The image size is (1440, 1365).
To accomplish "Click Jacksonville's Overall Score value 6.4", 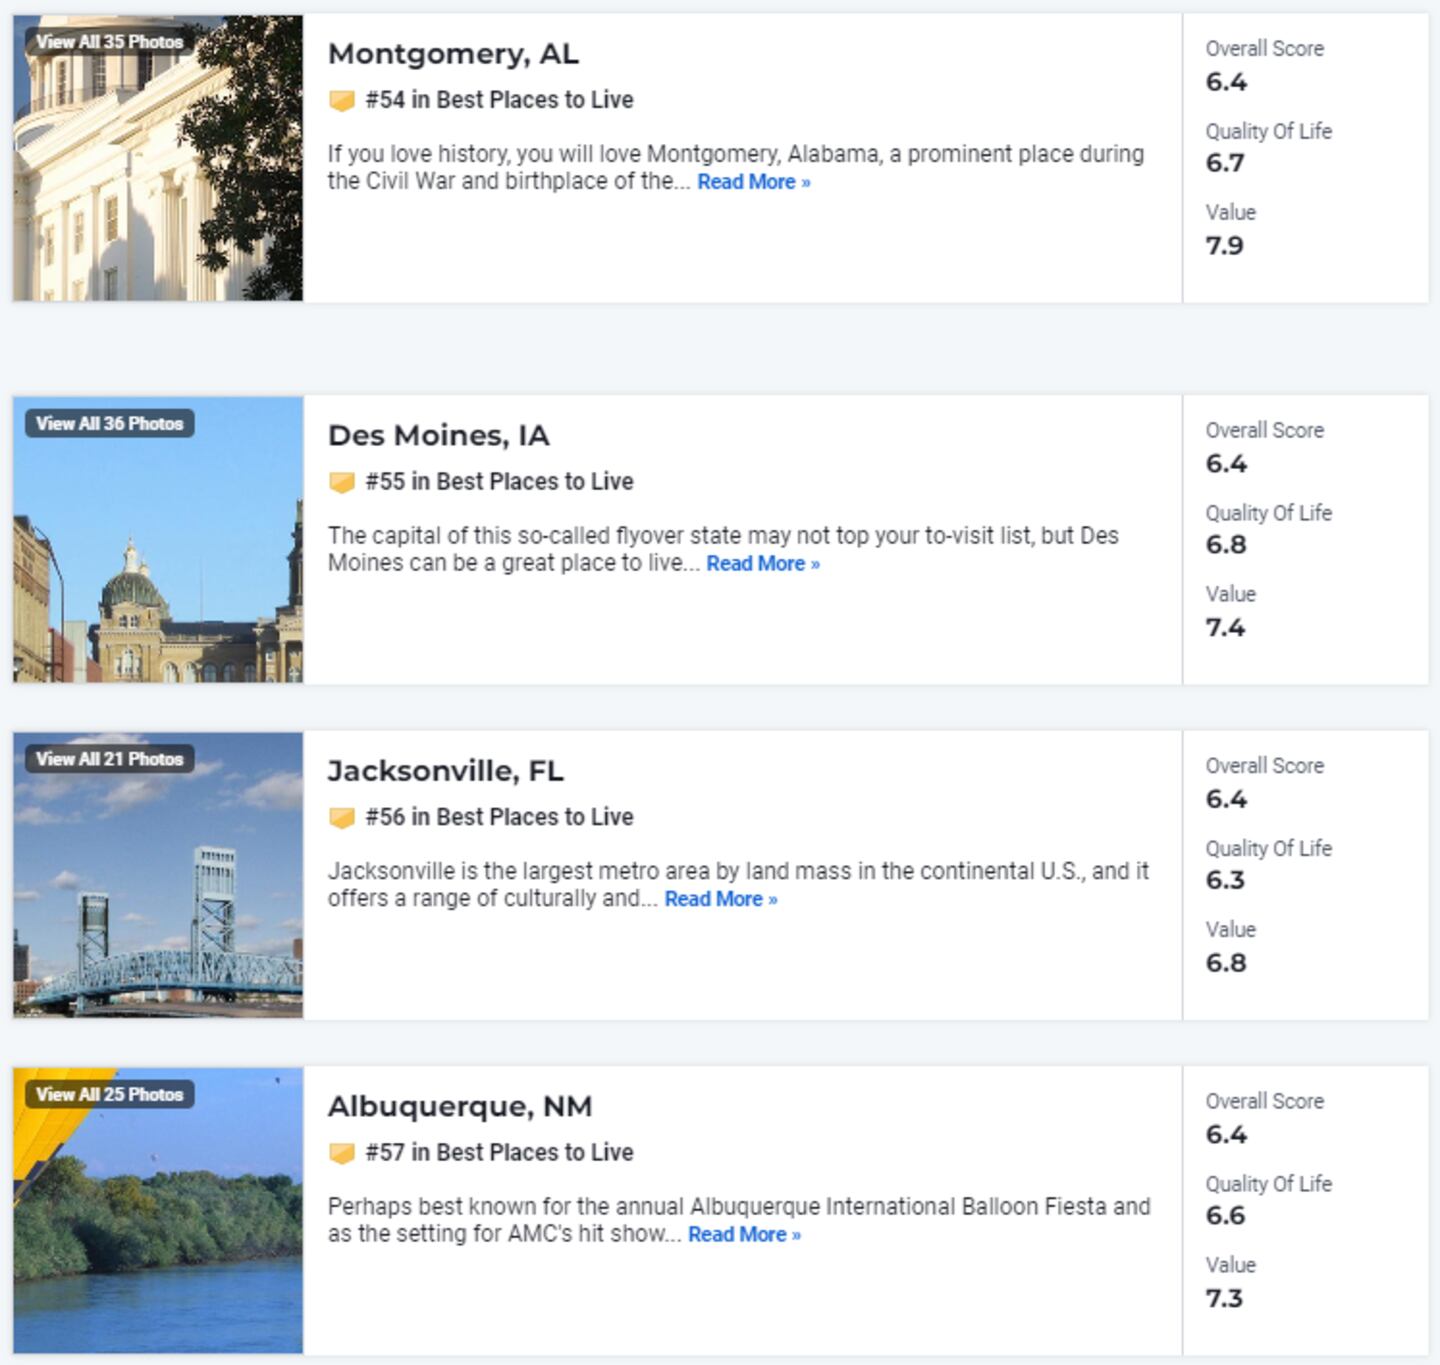I will tap(1226, 799).
